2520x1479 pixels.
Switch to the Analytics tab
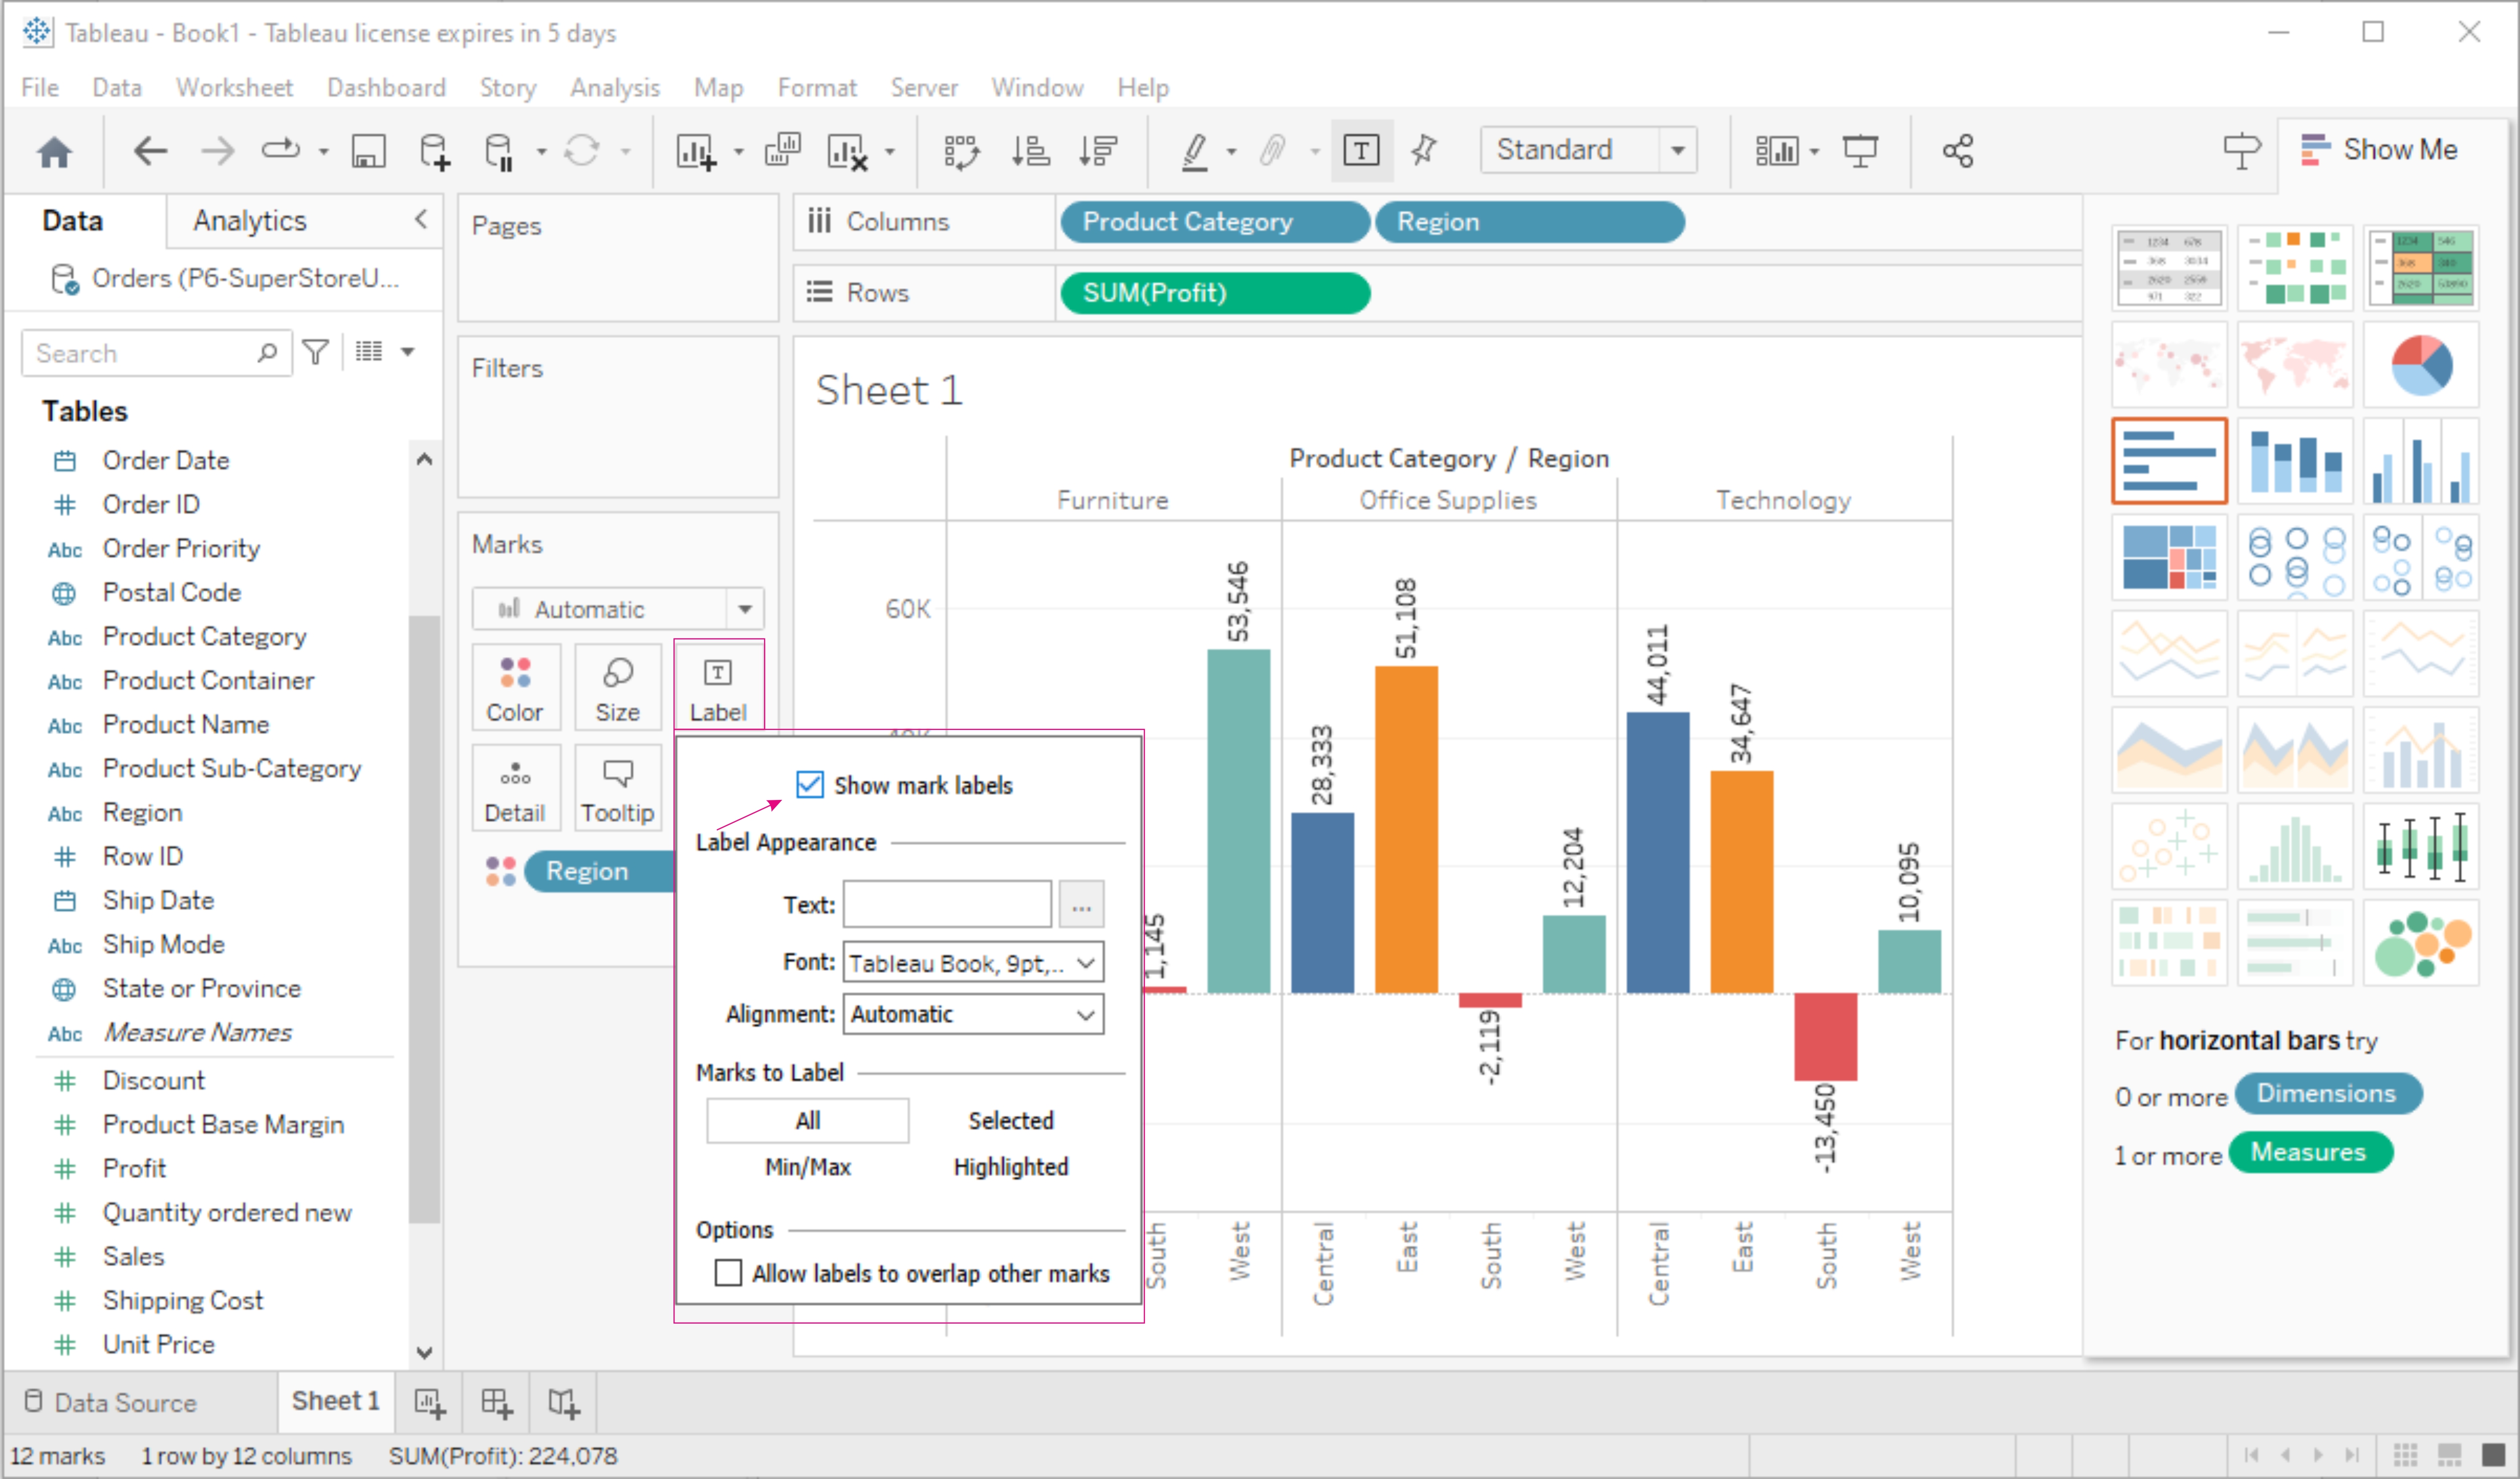tap(249, 220)
